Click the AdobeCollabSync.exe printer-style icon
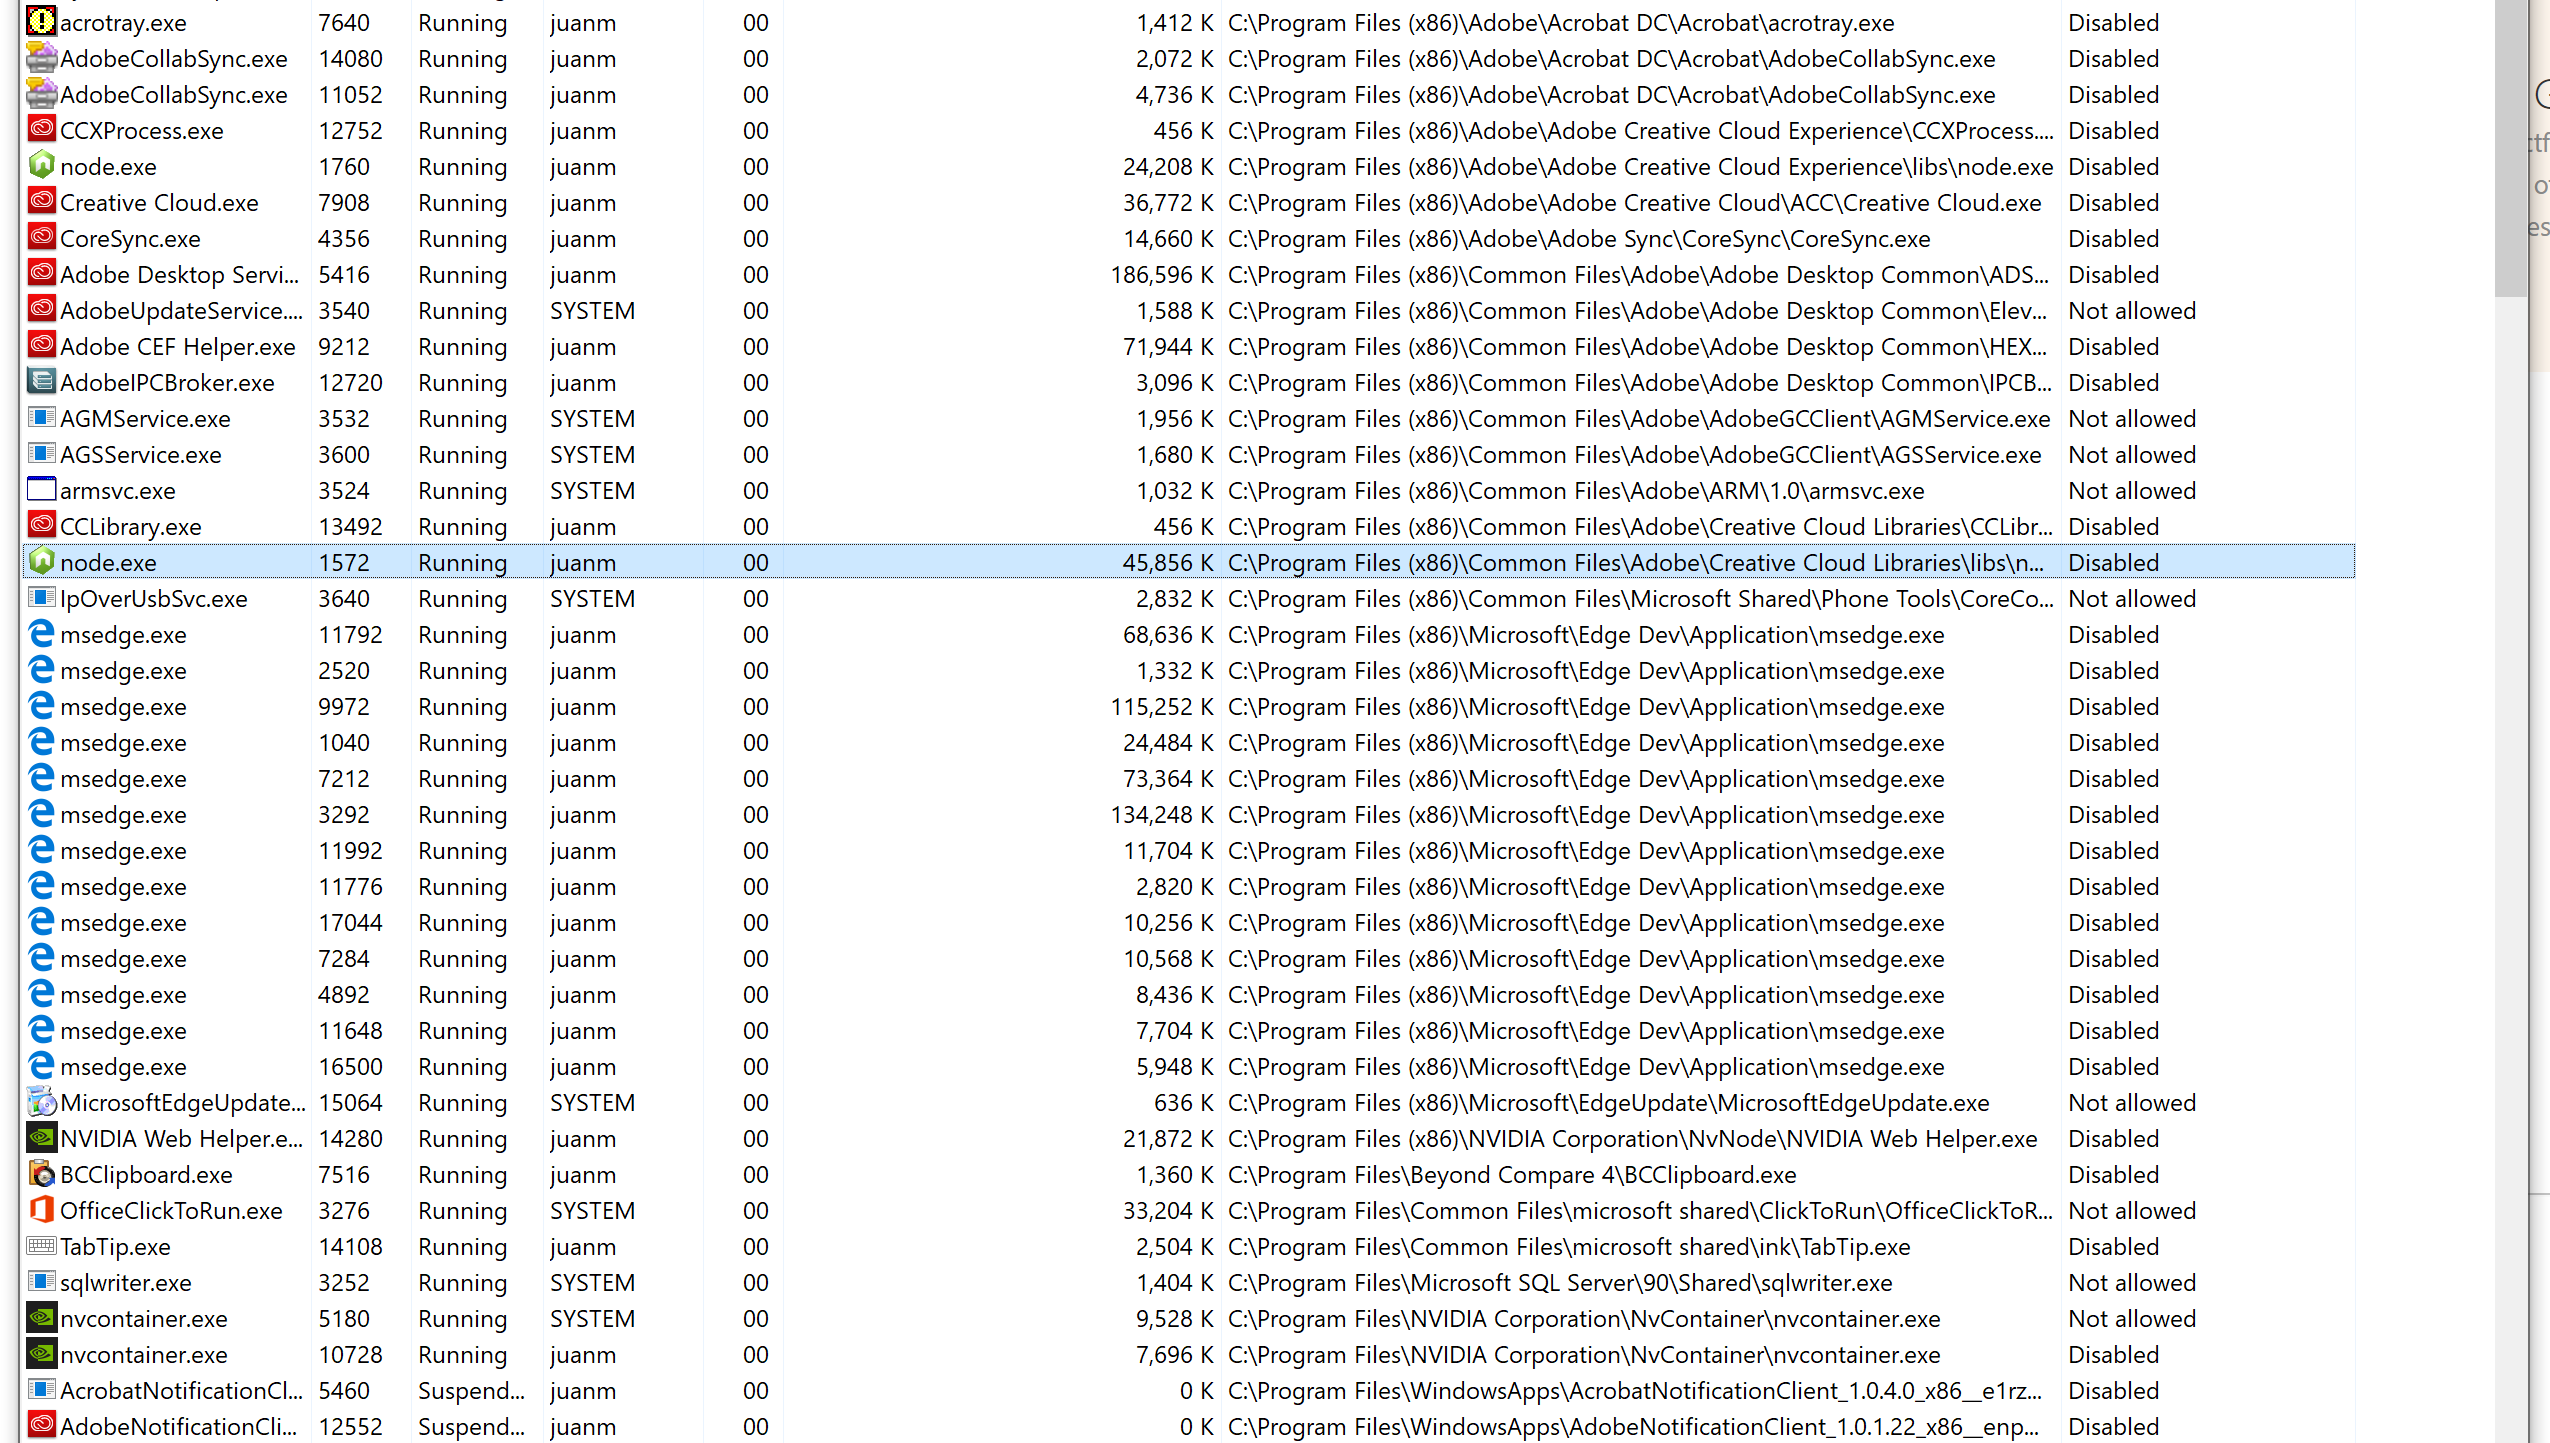The height and width of the screenshot is (1443, 2550). coord(41,58)
